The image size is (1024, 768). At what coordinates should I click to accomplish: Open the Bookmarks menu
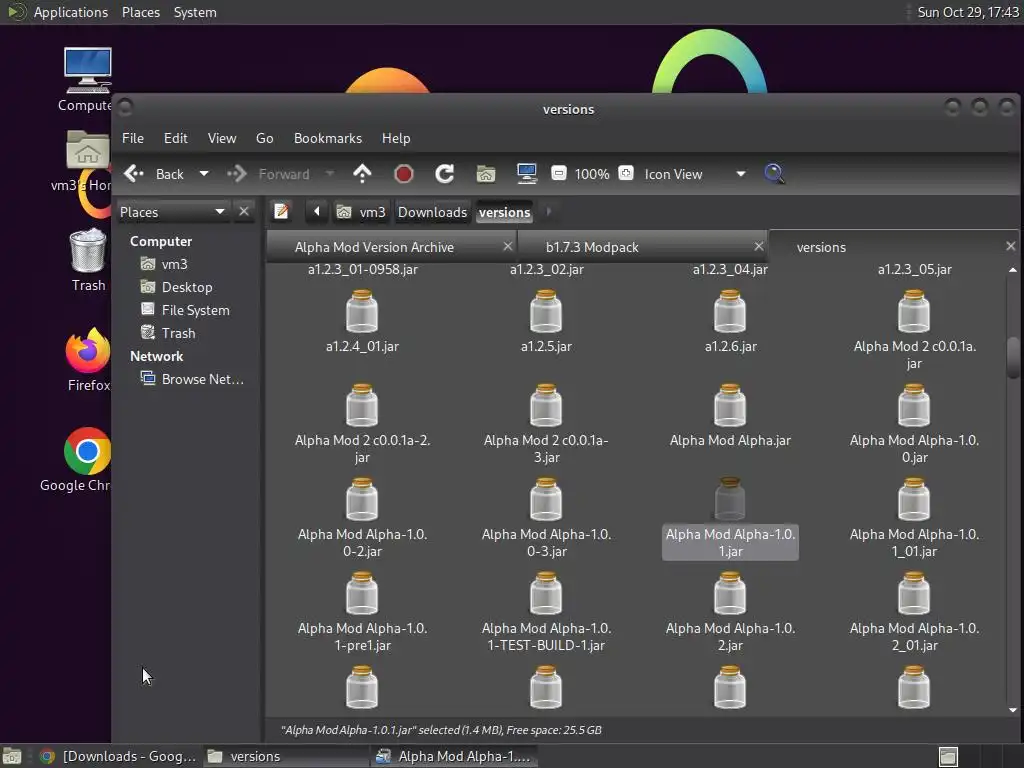click(x=328, y=138)
